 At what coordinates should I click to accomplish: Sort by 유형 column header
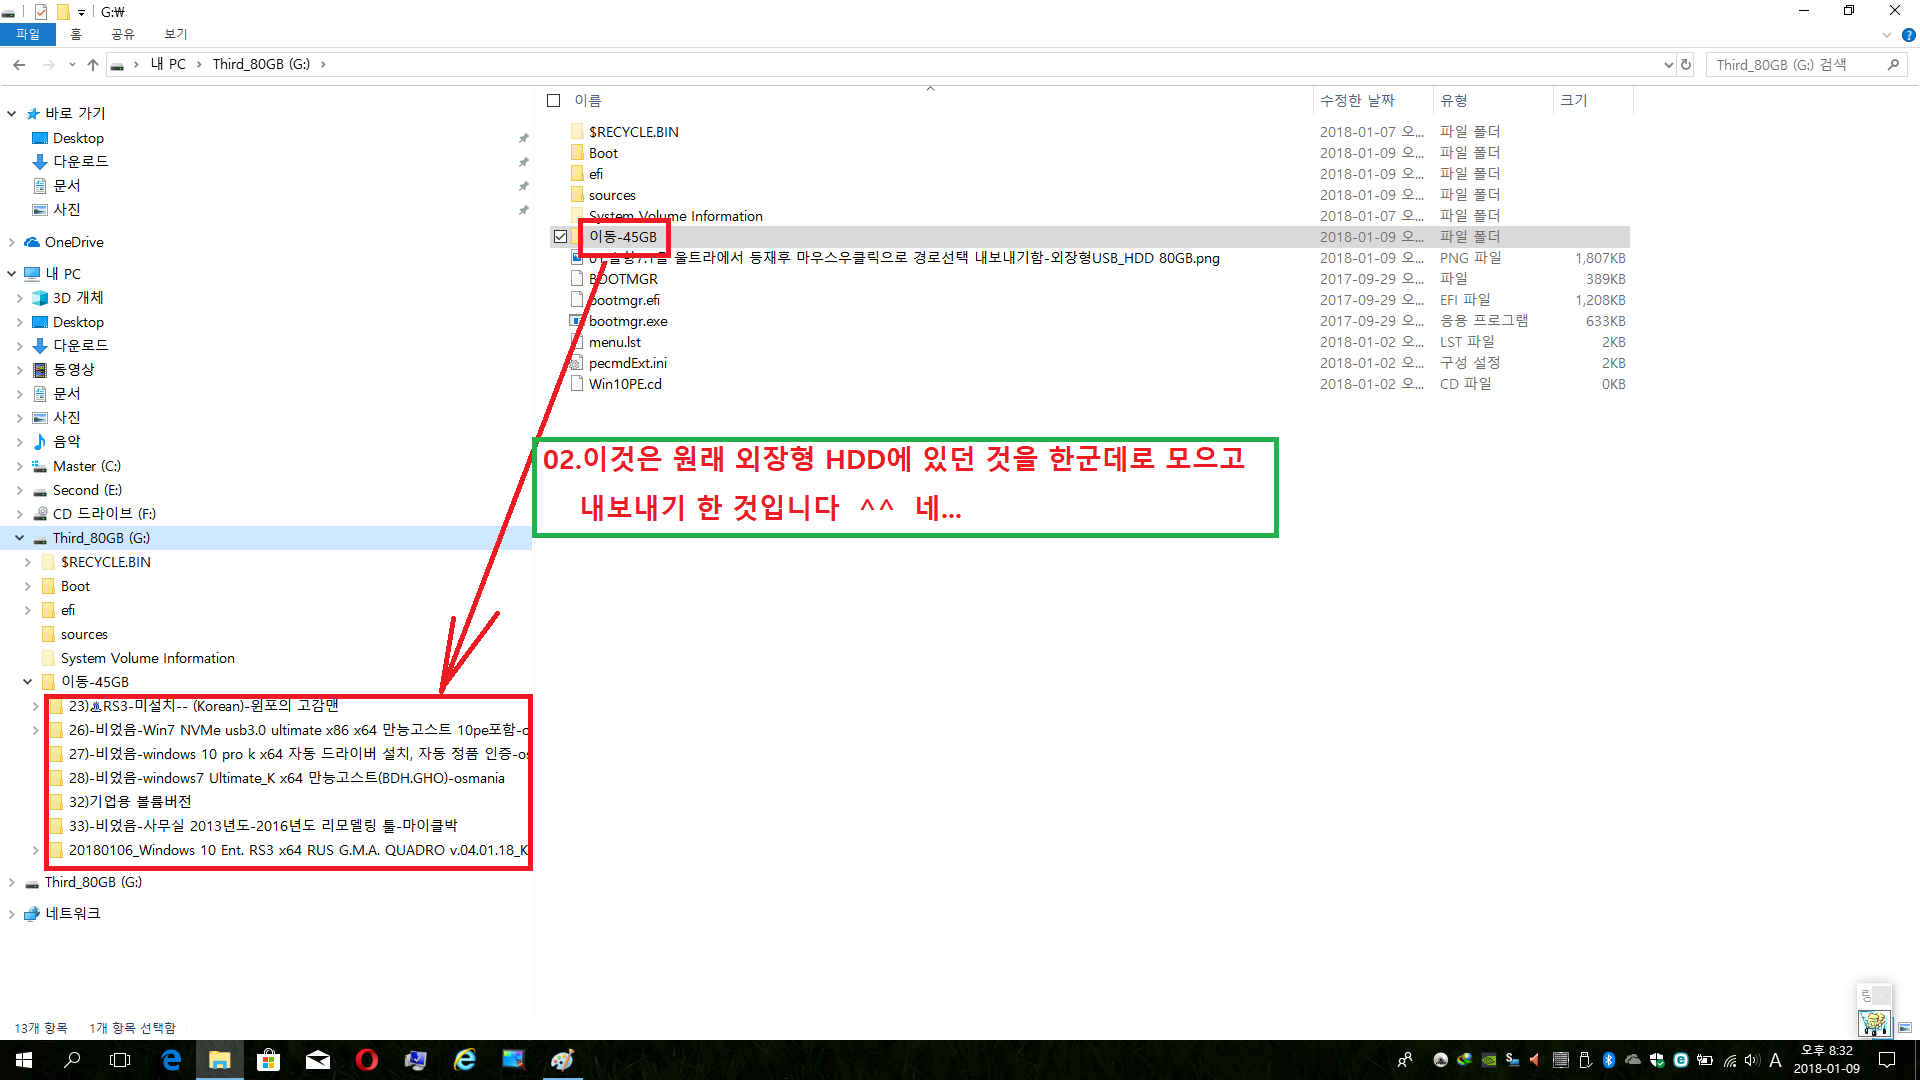pyautogui.click(x=1492, y=101)
